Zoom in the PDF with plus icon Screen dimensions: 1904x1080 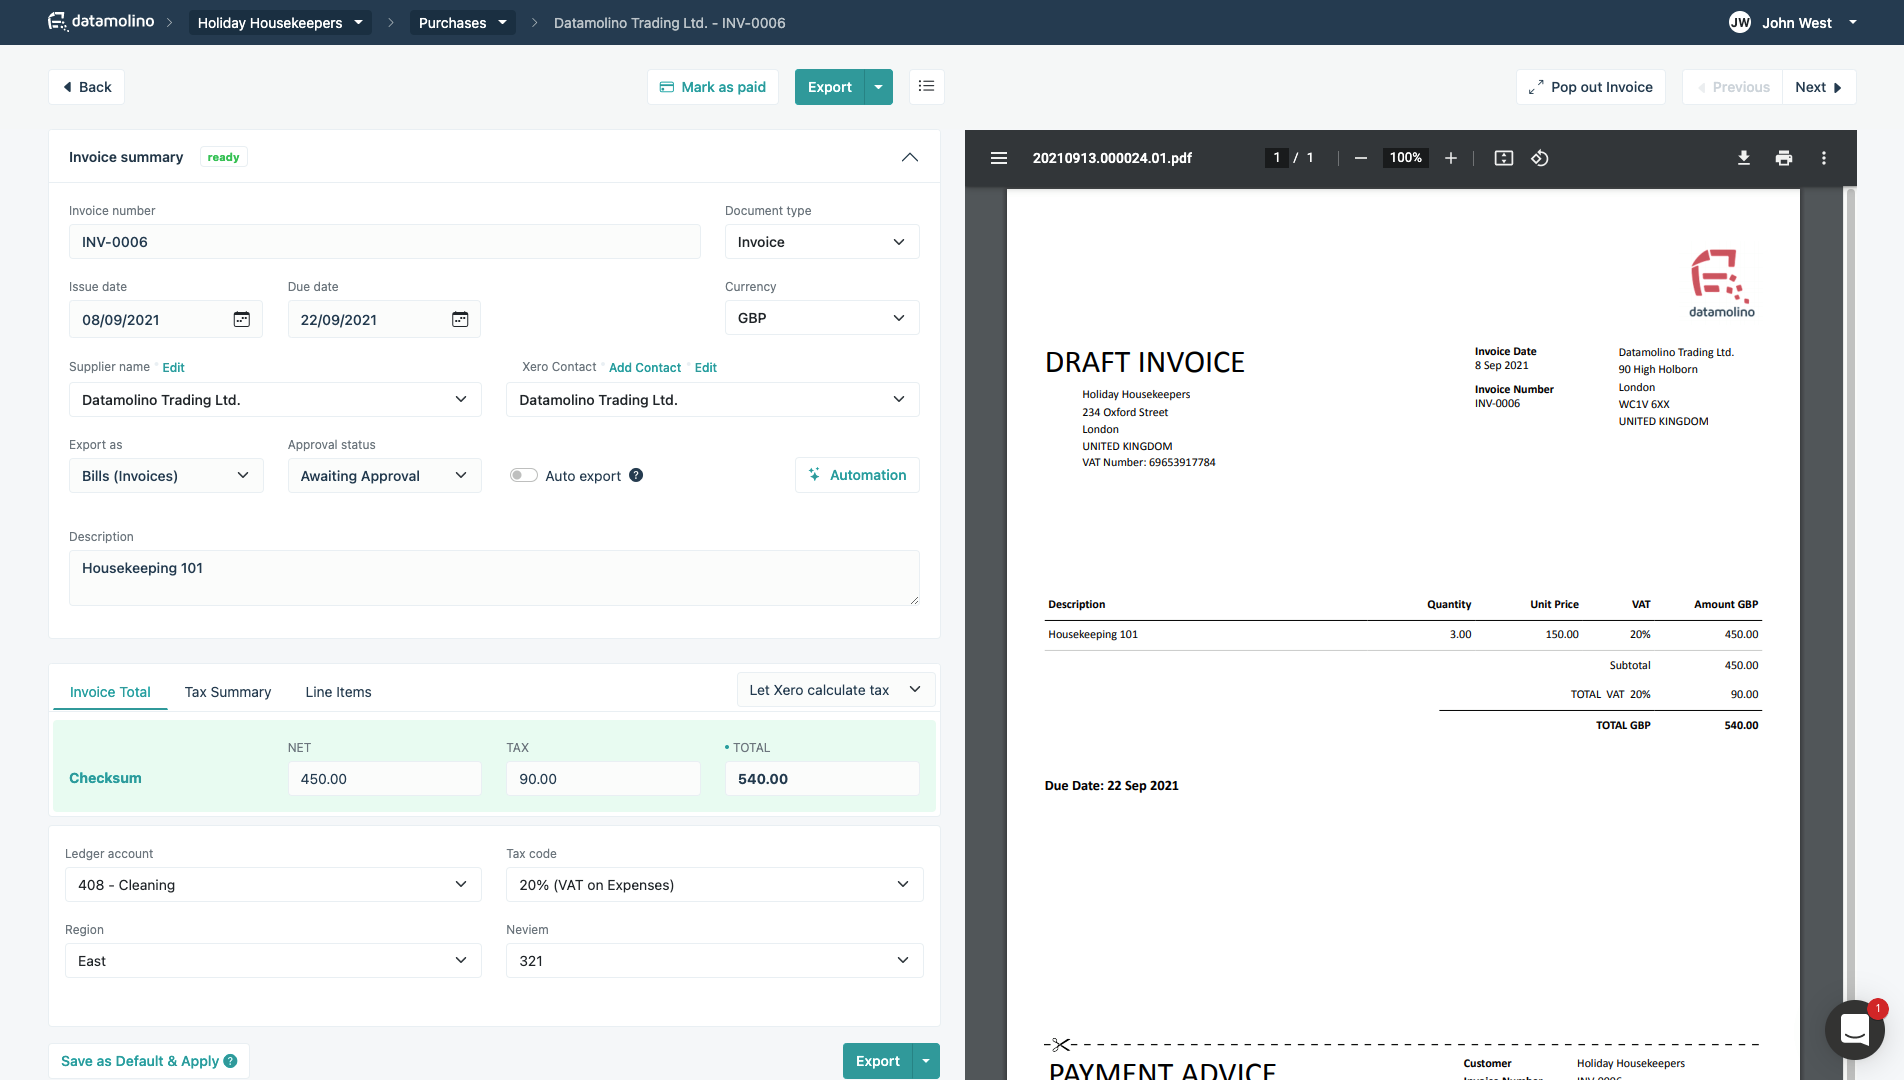[1450, 158]
